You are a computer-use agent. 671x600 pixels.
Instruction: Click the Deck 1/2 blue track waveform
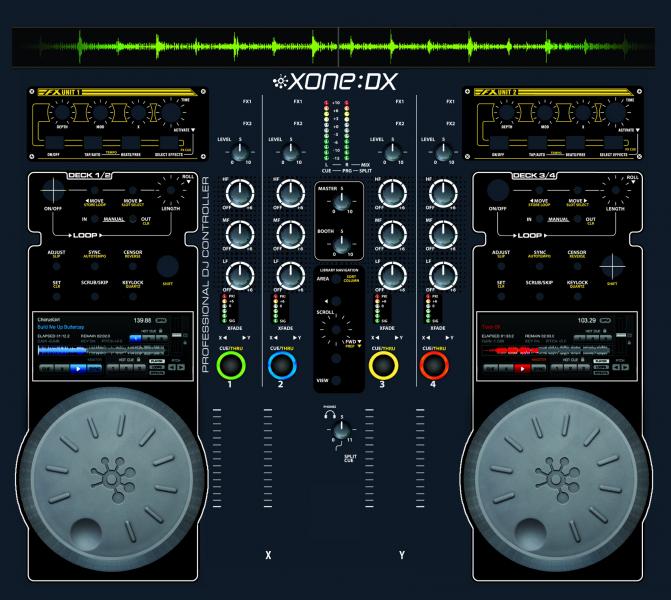pyautogui.click(x=101, y=350)
